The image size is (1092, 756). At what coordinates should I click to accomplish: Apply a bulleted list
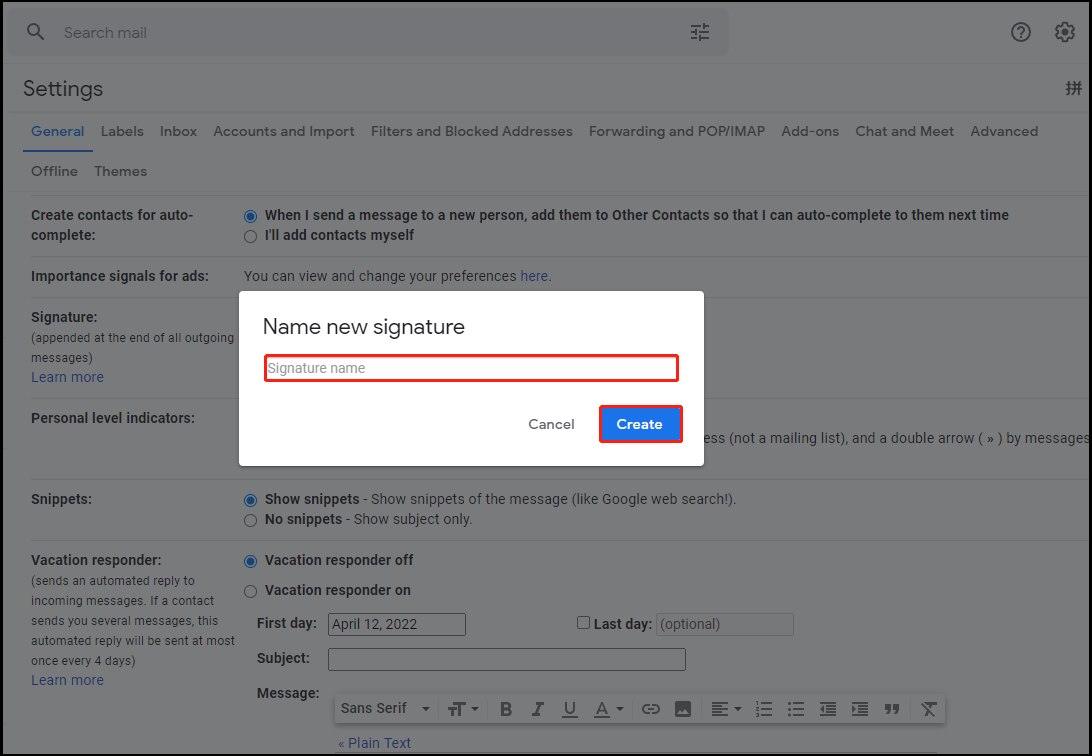796,709
